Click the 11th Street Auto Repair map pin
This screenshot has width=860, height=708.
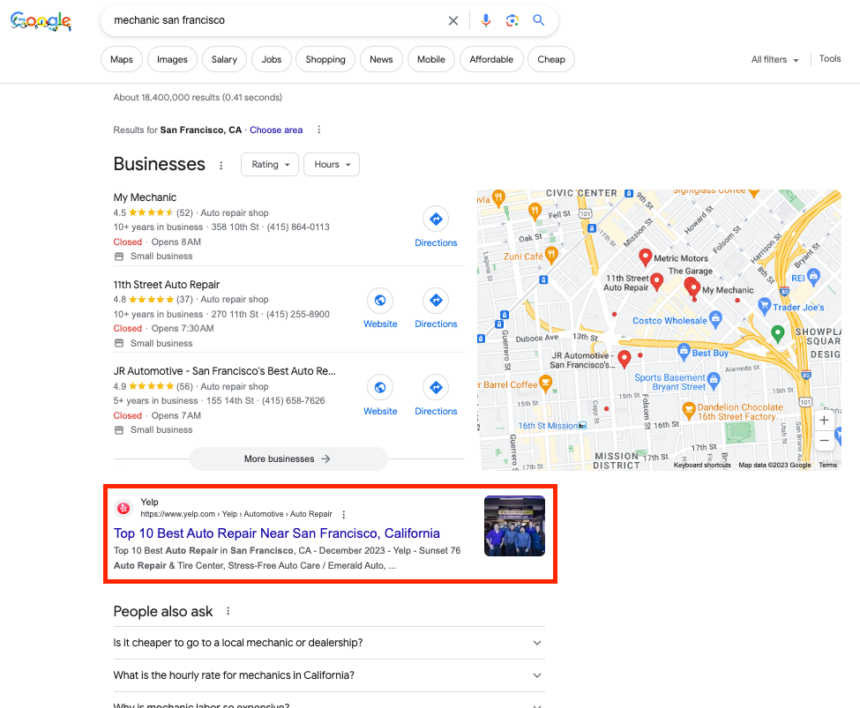pos(657,282)
